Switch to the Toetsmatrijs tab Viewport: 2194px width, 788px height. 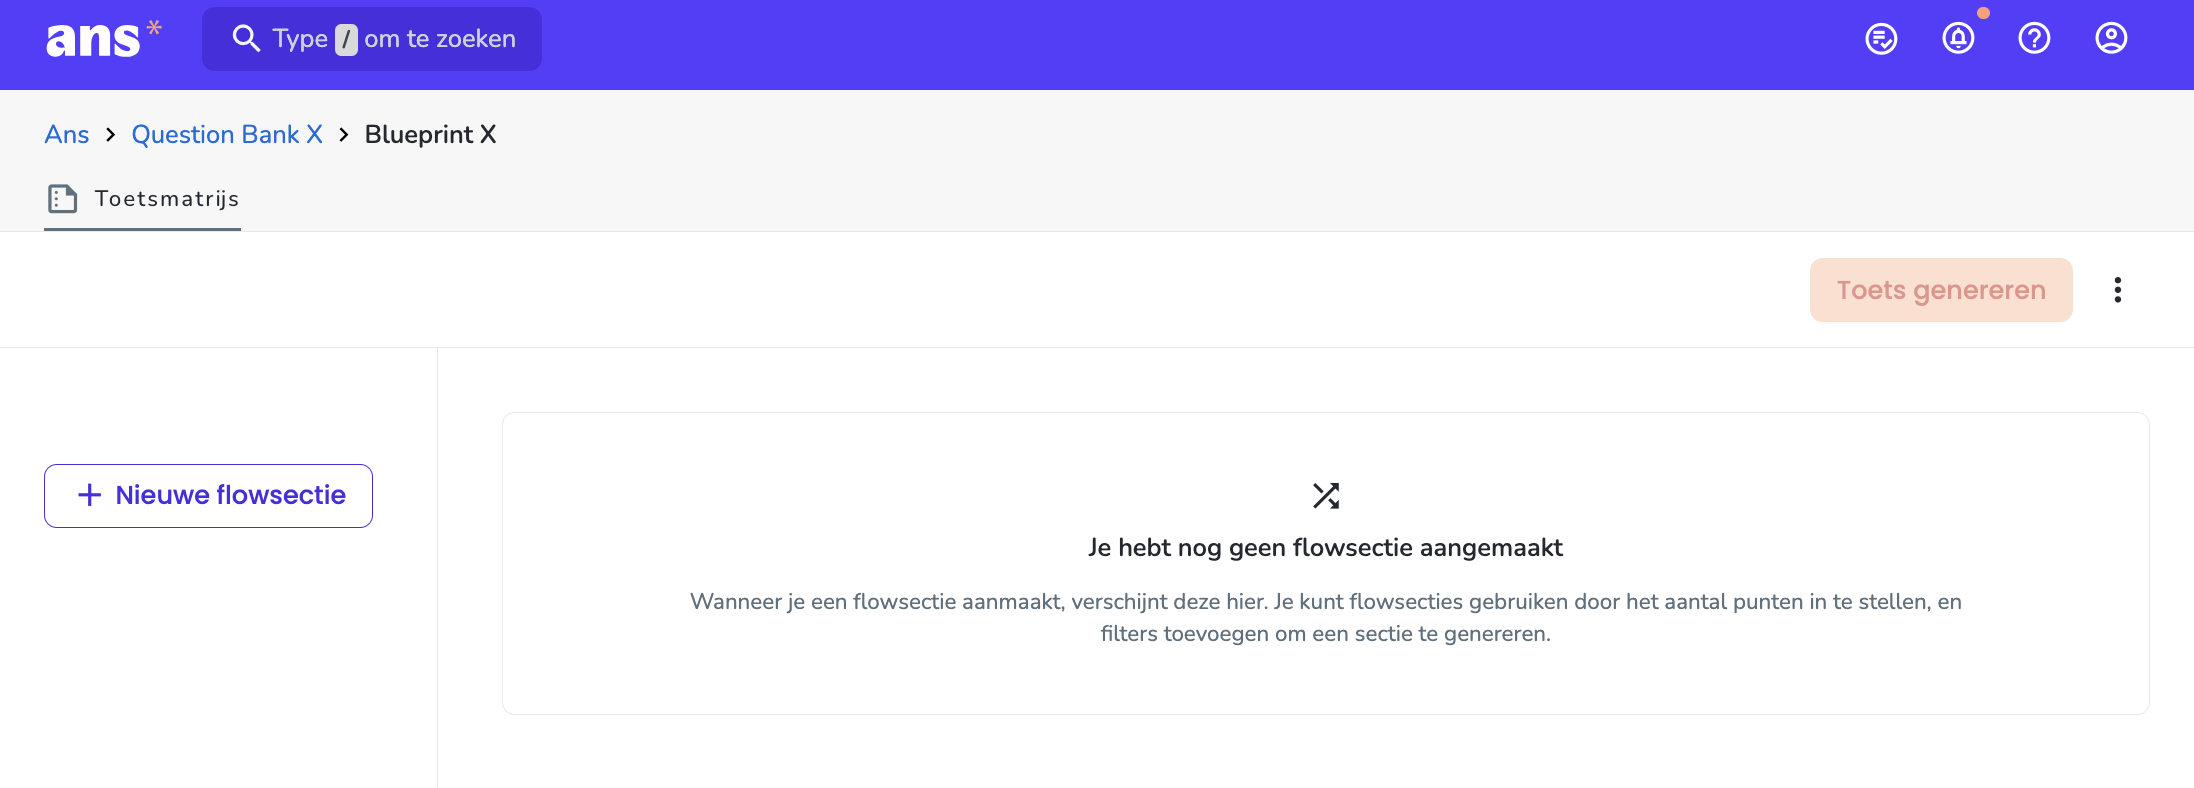[142, 199]
